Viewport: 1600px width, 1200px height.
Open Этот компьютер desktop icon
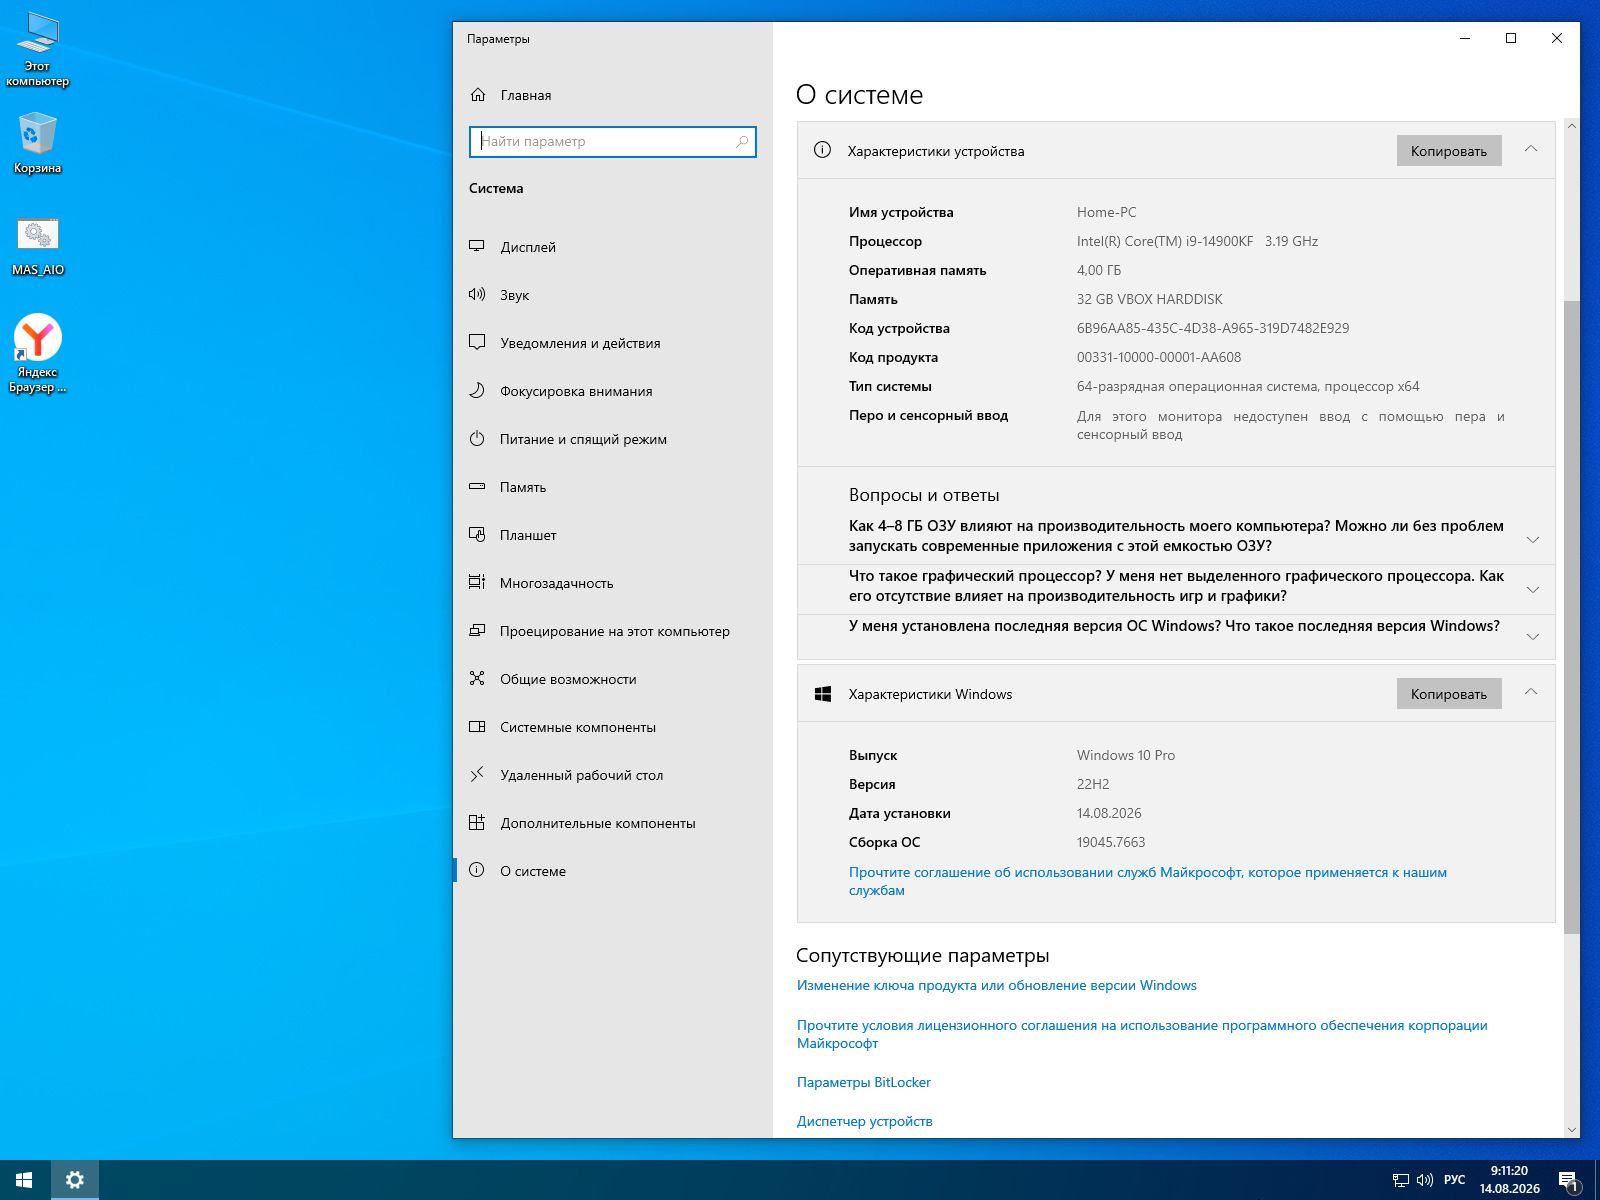pos(38,50)
